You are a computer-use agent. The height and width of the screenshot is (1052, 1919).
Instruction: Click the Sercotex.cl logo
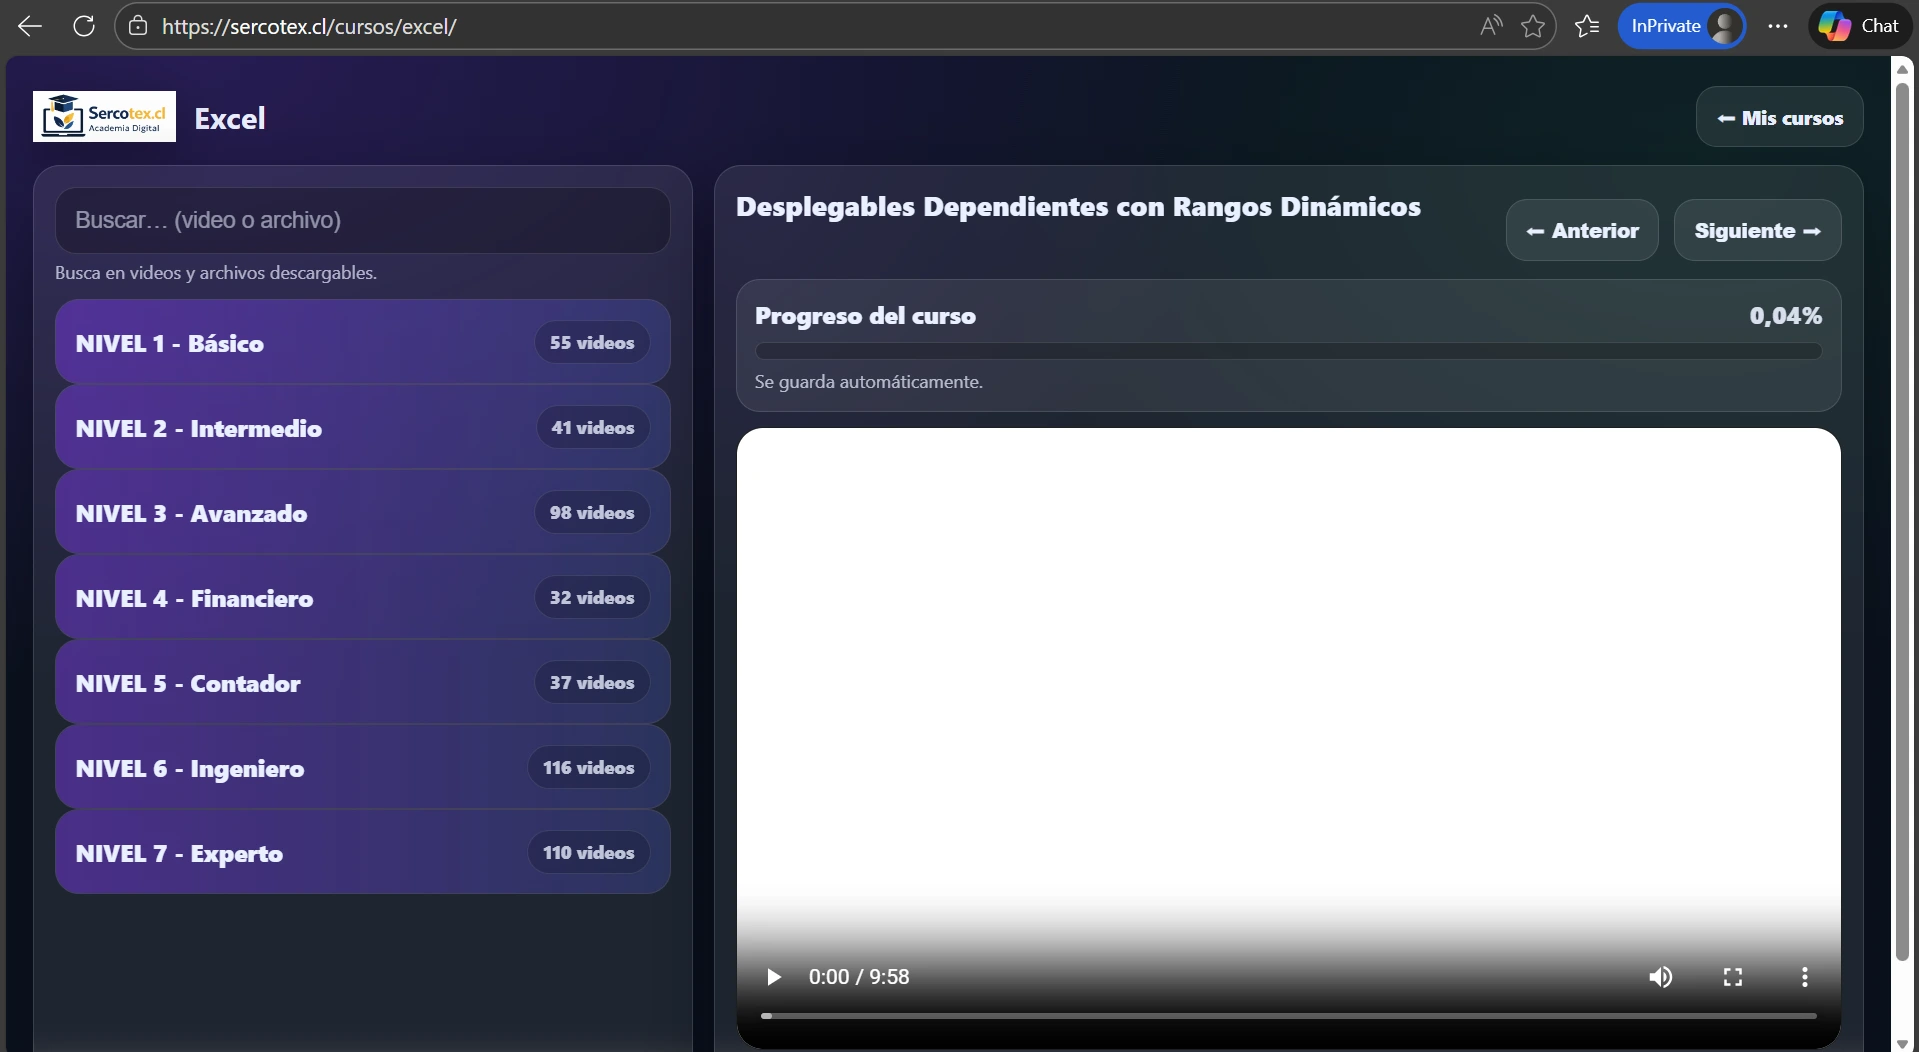(104, 117)
